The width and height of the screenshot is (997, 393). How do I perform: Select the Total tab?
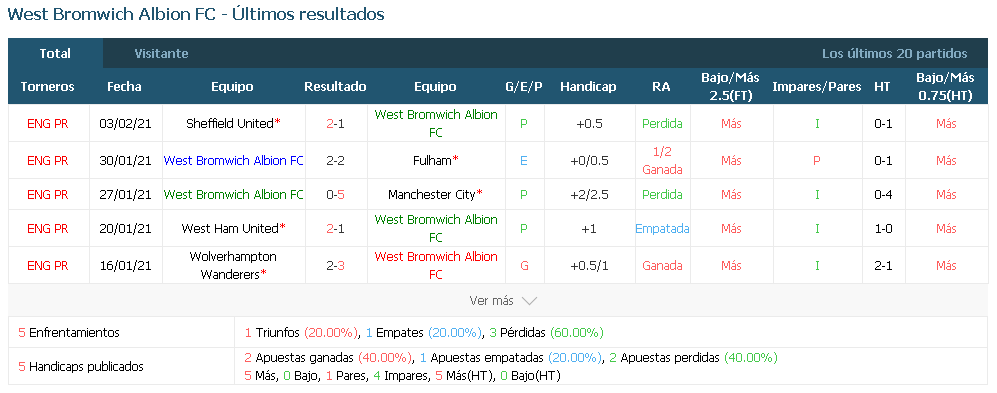point(55,53)
